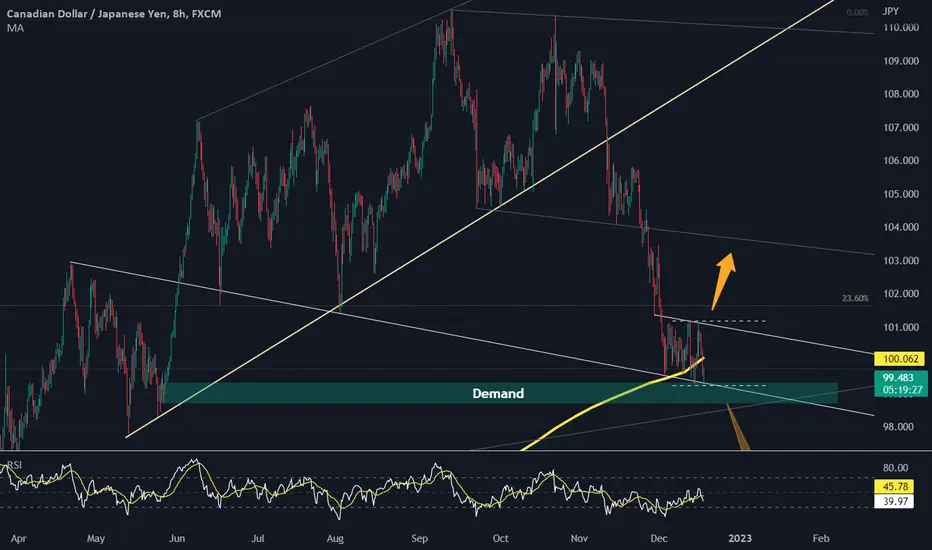Click the 105.000 price axis label
Image resolution: width=932 pixels, height=550 pixels.
tap(901, 194)
